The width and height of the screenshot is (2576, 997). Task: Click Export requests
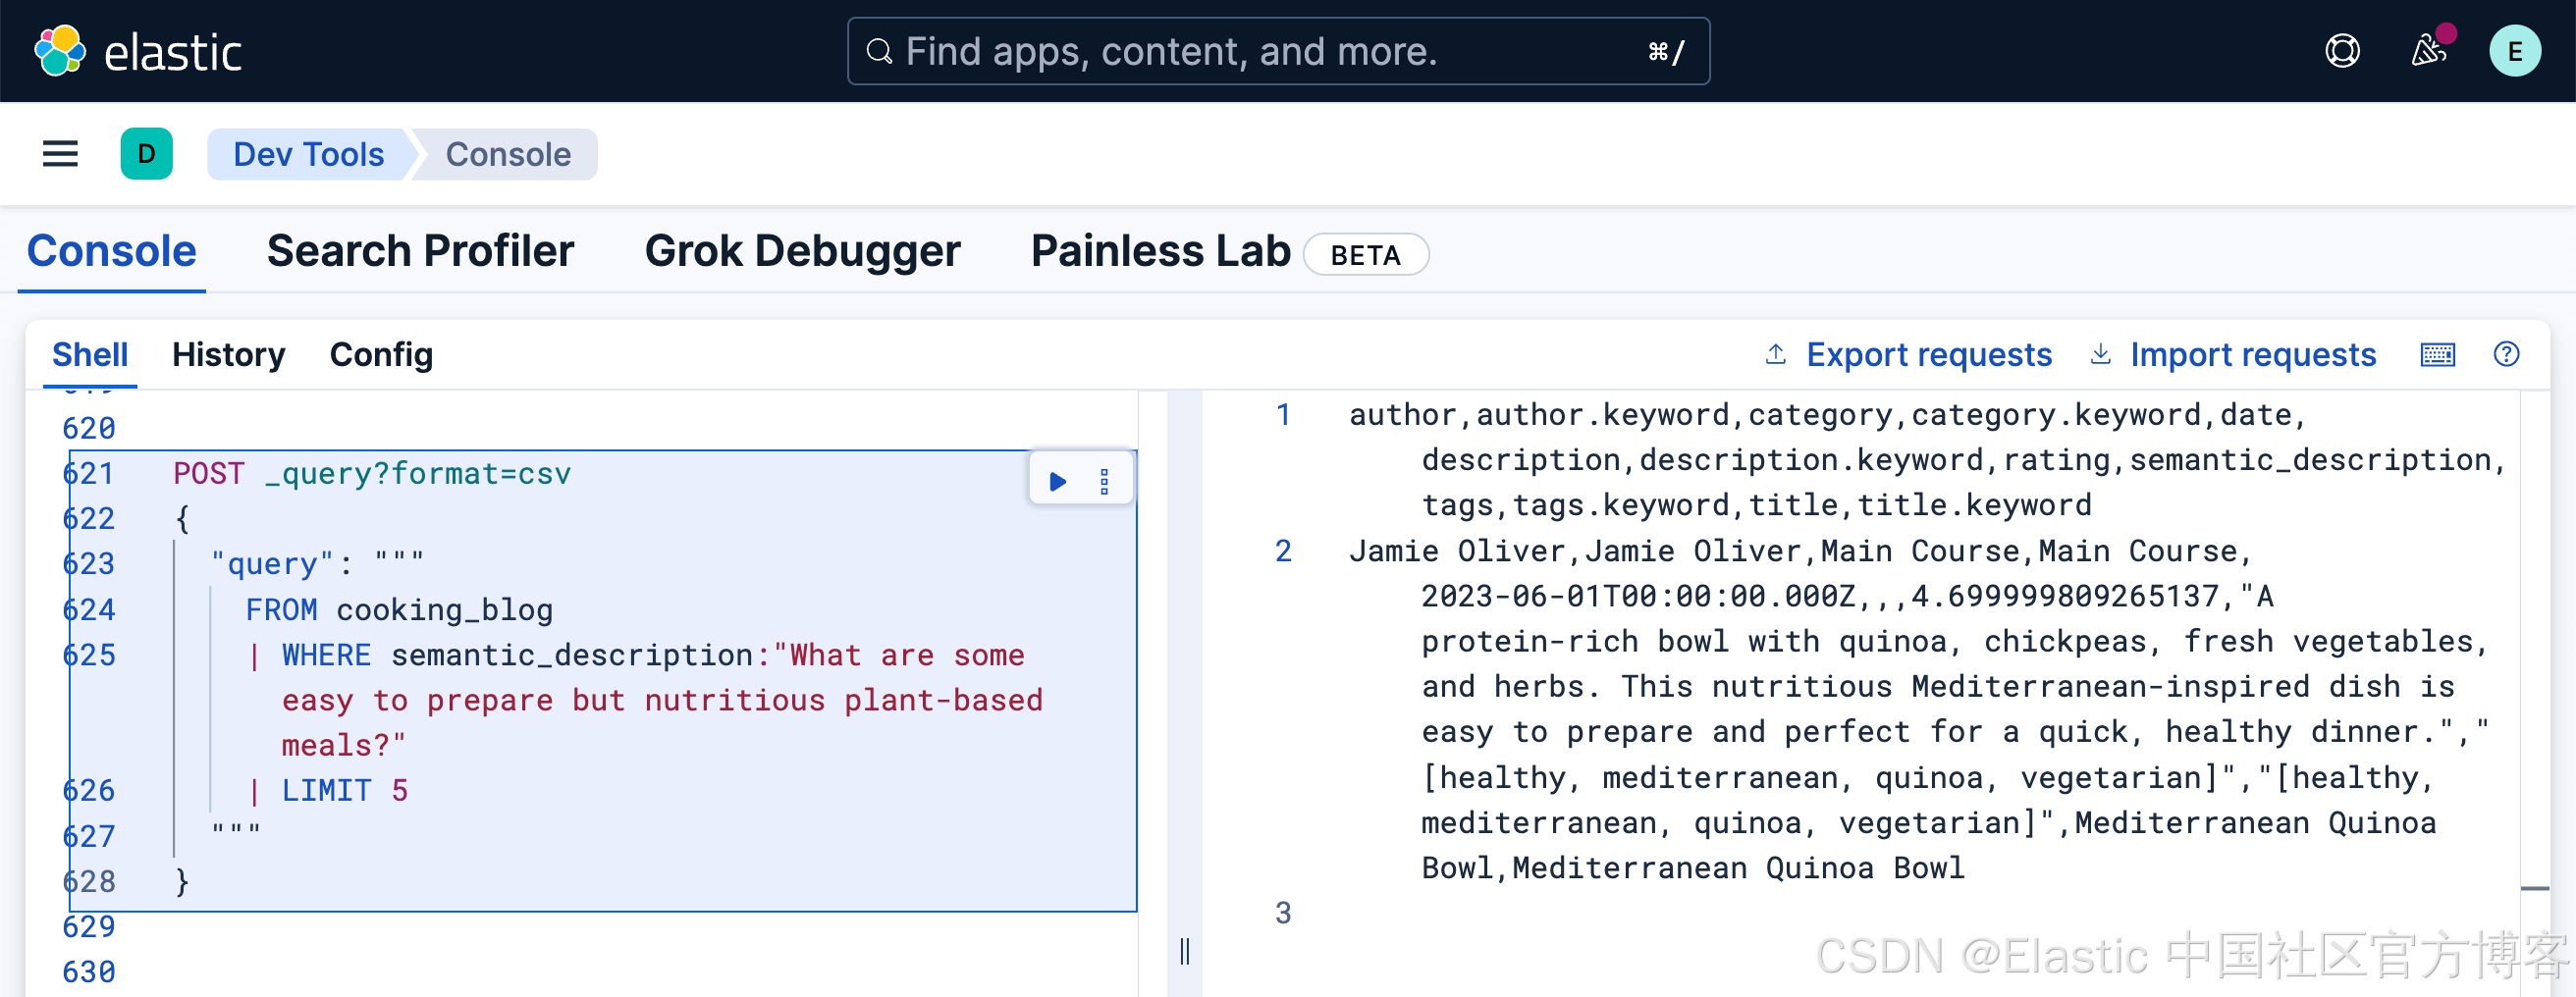click(1909, 355)
